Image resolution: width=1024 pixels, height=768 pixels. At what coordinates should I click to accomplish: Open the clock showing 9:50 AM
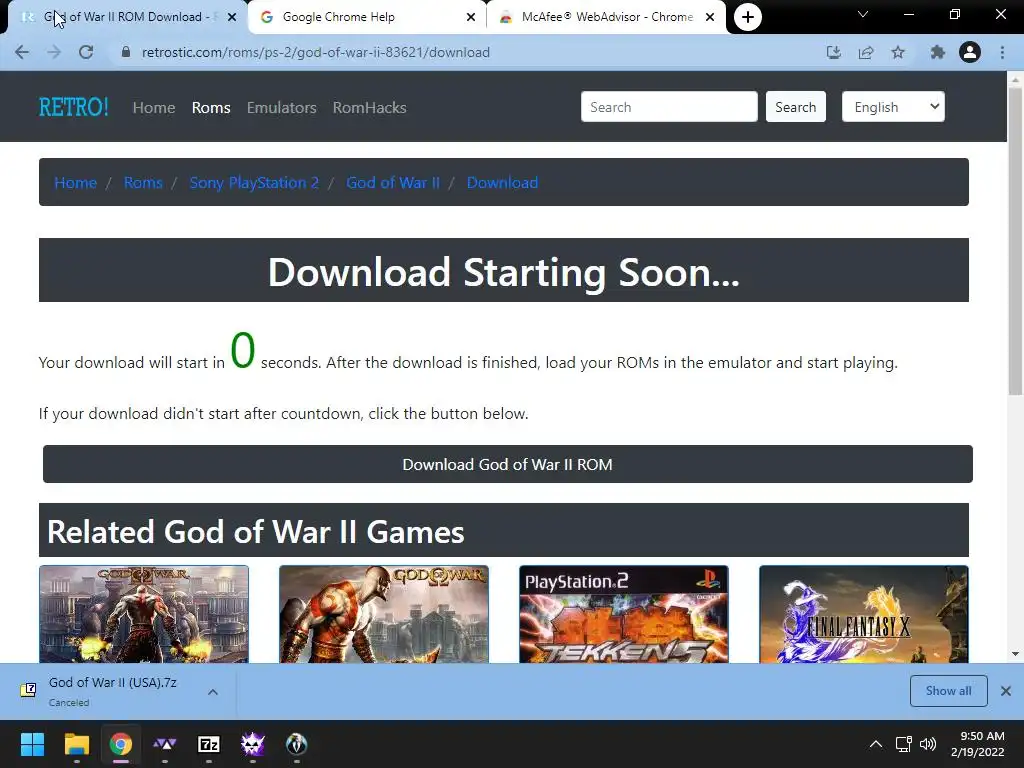coord(977,744)
